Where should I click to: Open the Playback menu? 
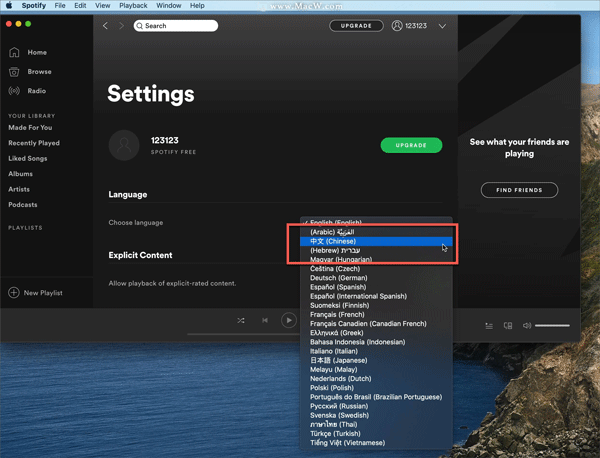click(x=133, y=6)
